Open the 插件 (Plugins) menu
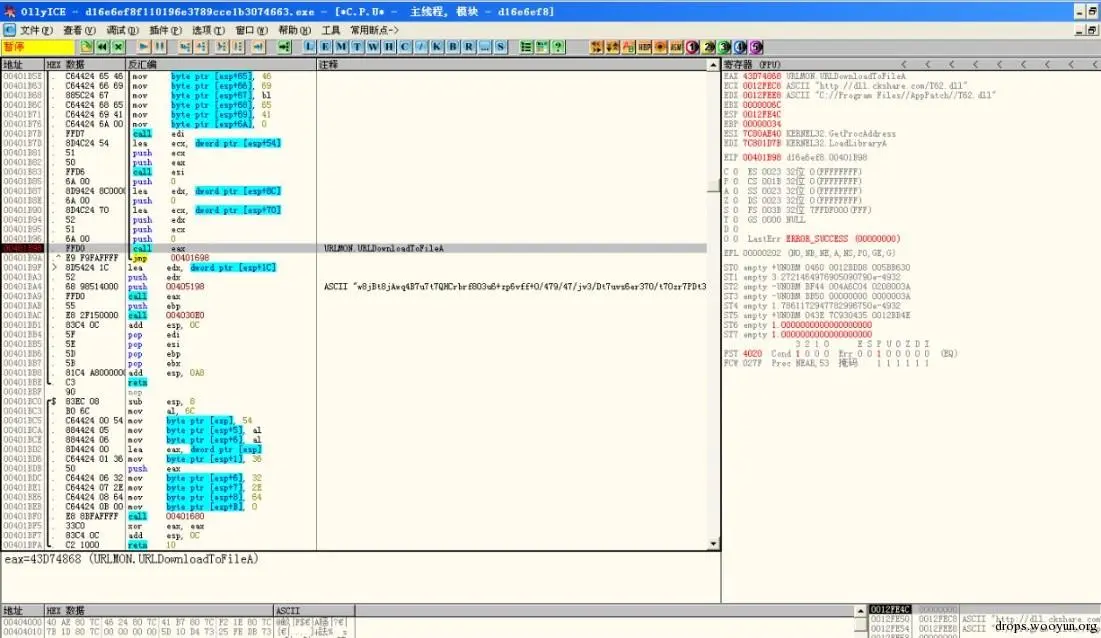The image size is (1101, 638). [x=164, y=30]
